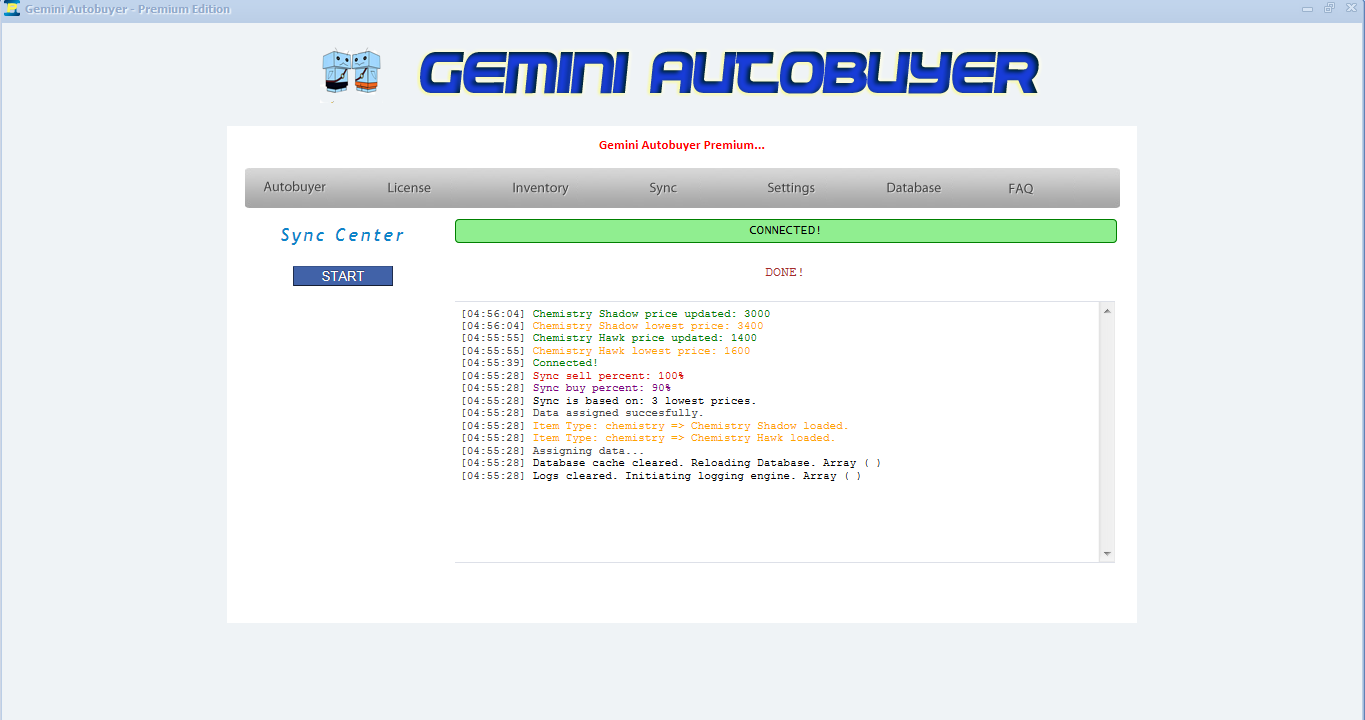Screen dimensions: 1365x720
Task: Open the FAQ tab
Action: coord(1020,188)
